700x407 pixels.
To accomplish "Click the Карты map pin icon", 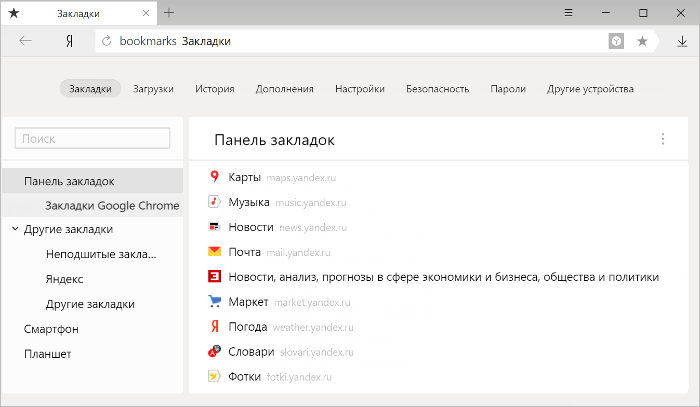I will [214, 177].
